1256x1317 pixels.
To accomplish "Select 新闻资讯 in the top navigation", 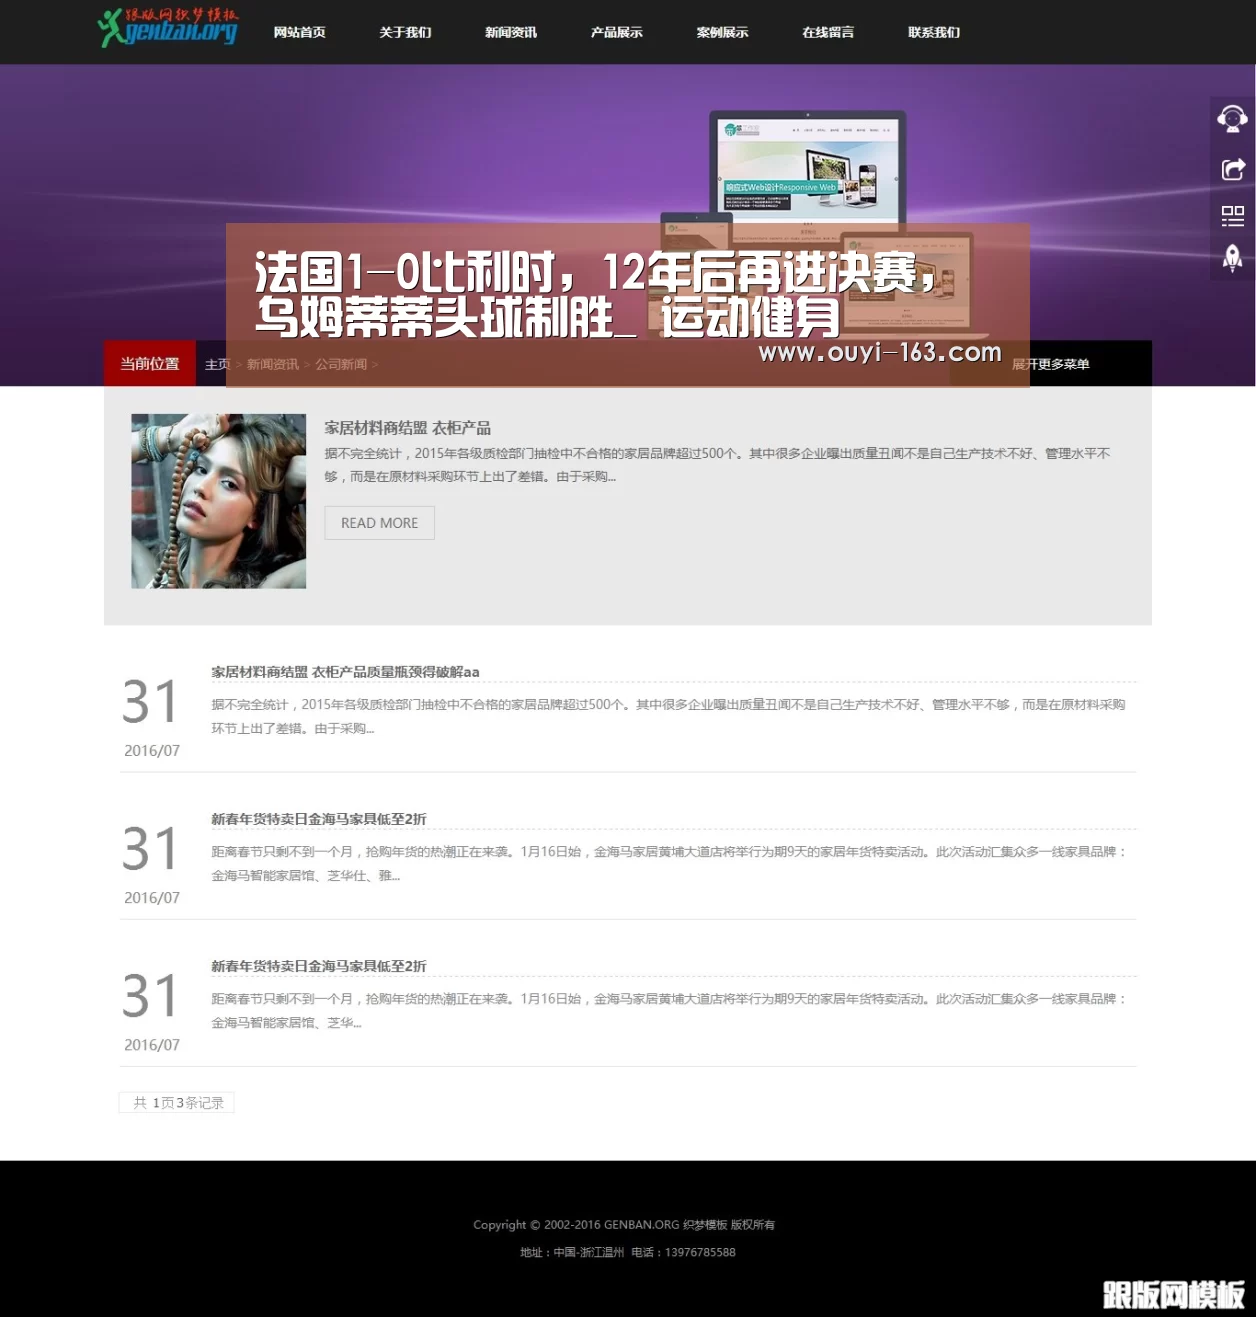I will [511, 32].
